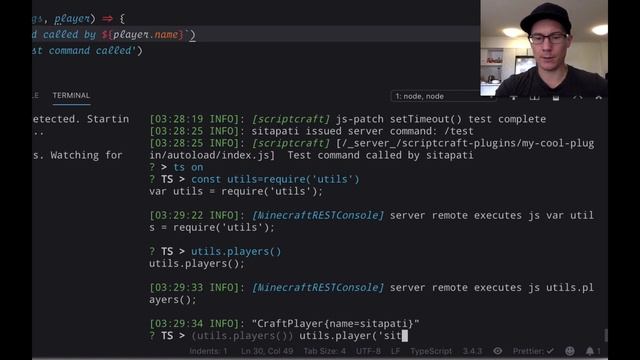The width and height of the screenshot is (640, 360).
Task: Switch to the TERMINAL panel tab
Action: click(71, 96)
